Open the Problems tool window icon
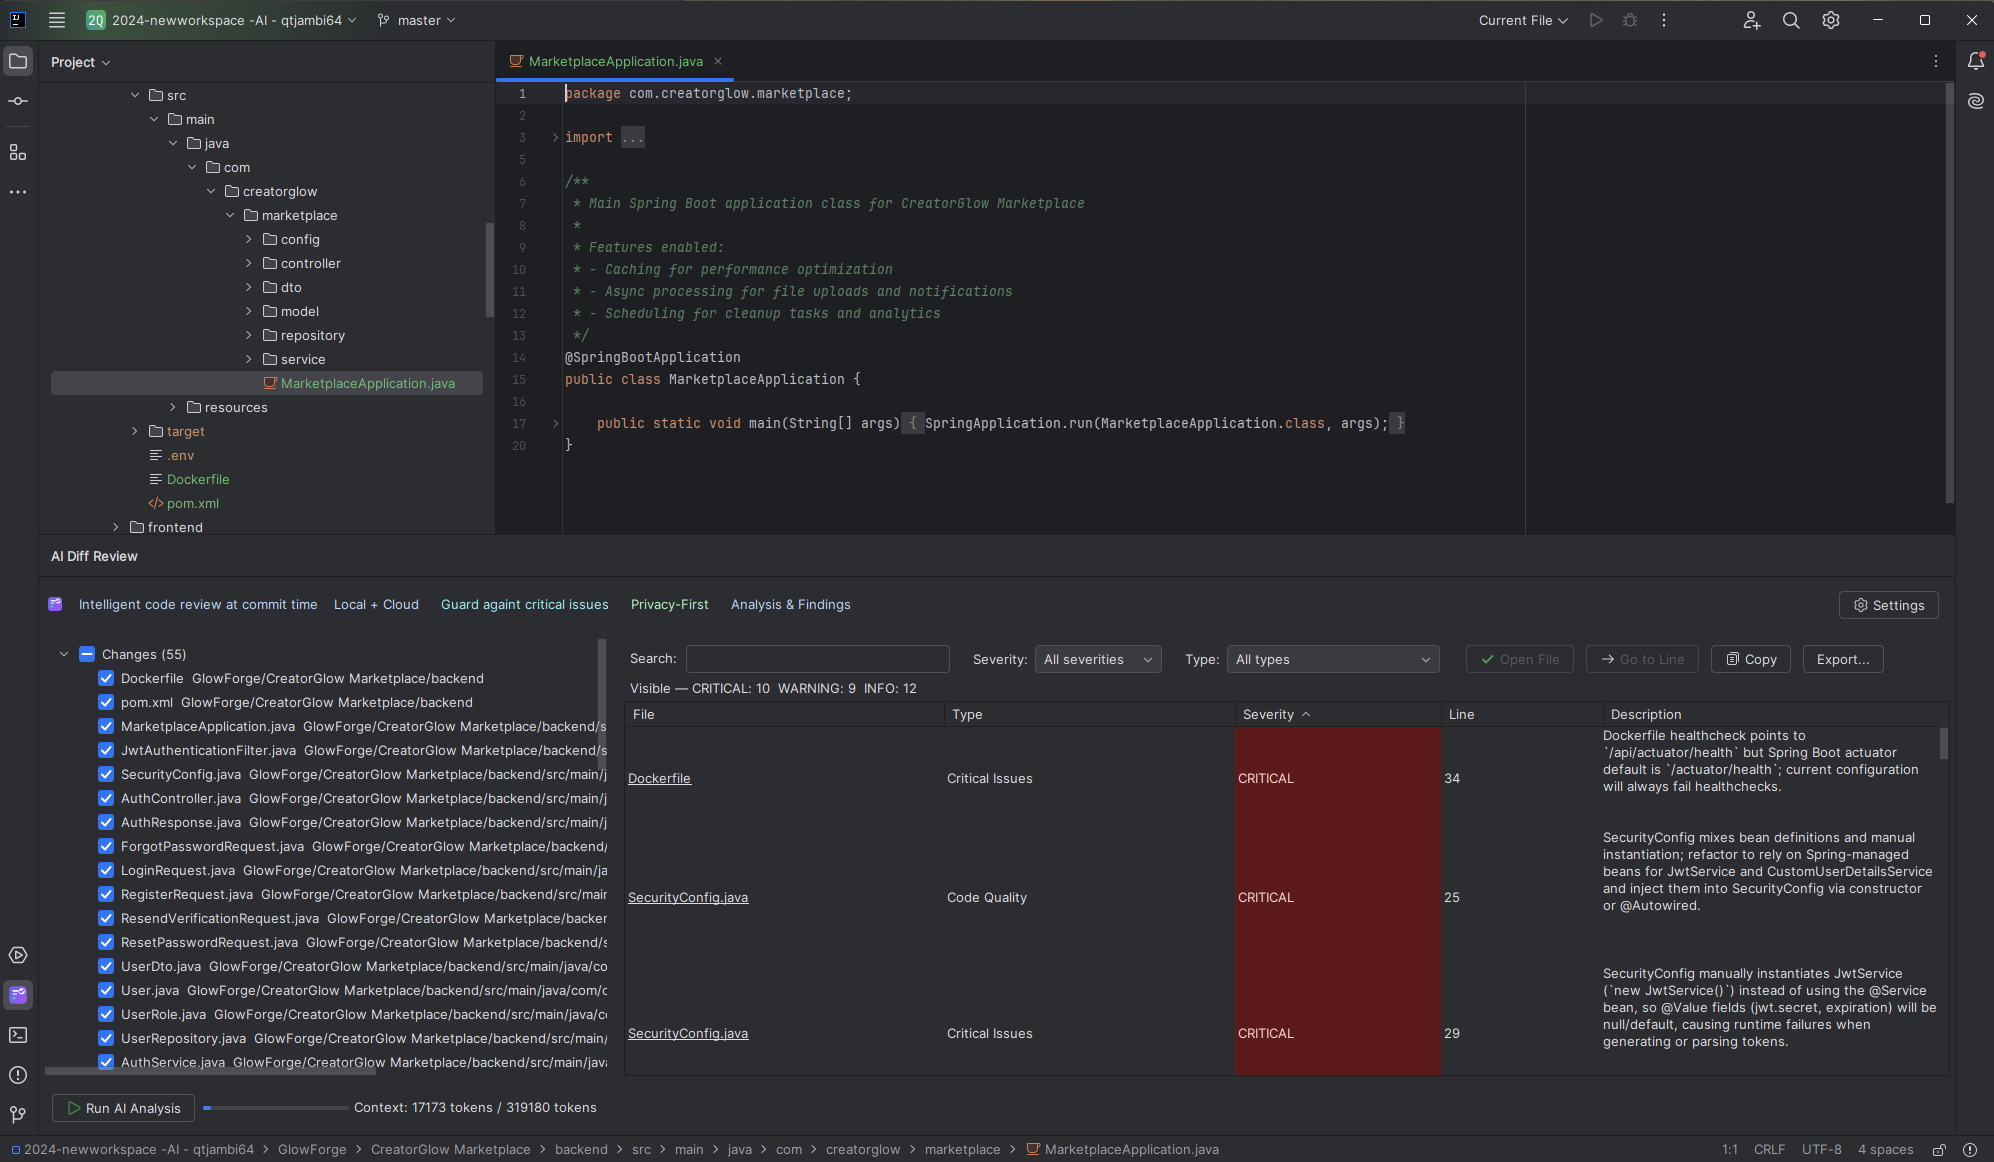Viewport: 1994px width, 1162px height. [x=18, y=1075]
